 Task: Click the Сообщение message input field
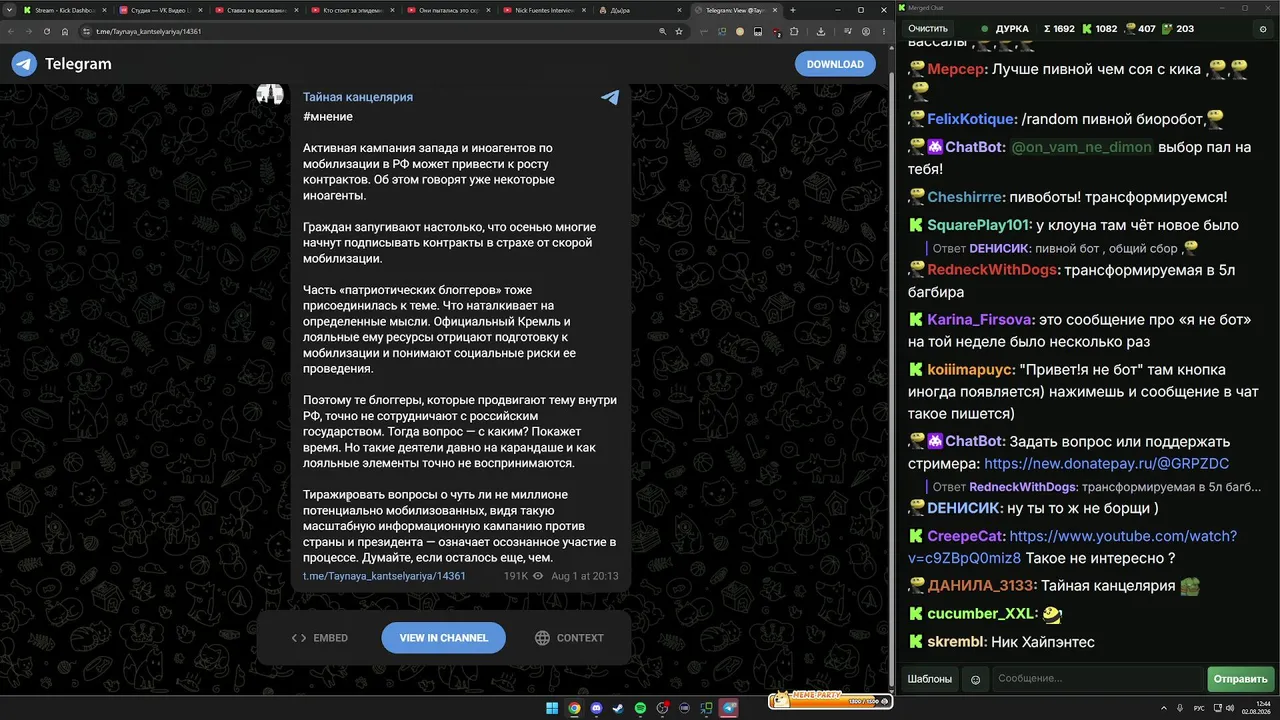point(1098,679)
